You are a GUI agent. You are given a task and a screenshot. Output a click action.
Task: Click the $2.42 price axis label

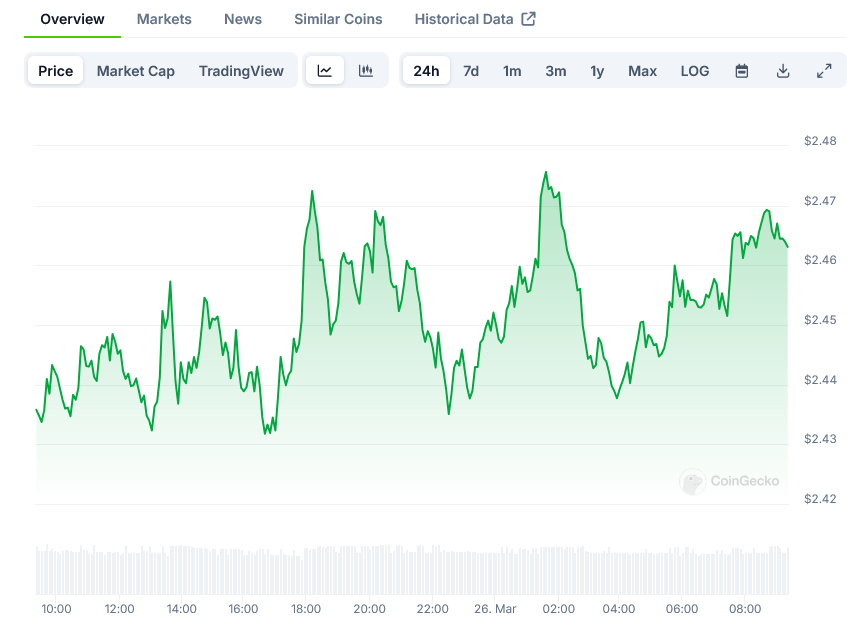(820, 499)
